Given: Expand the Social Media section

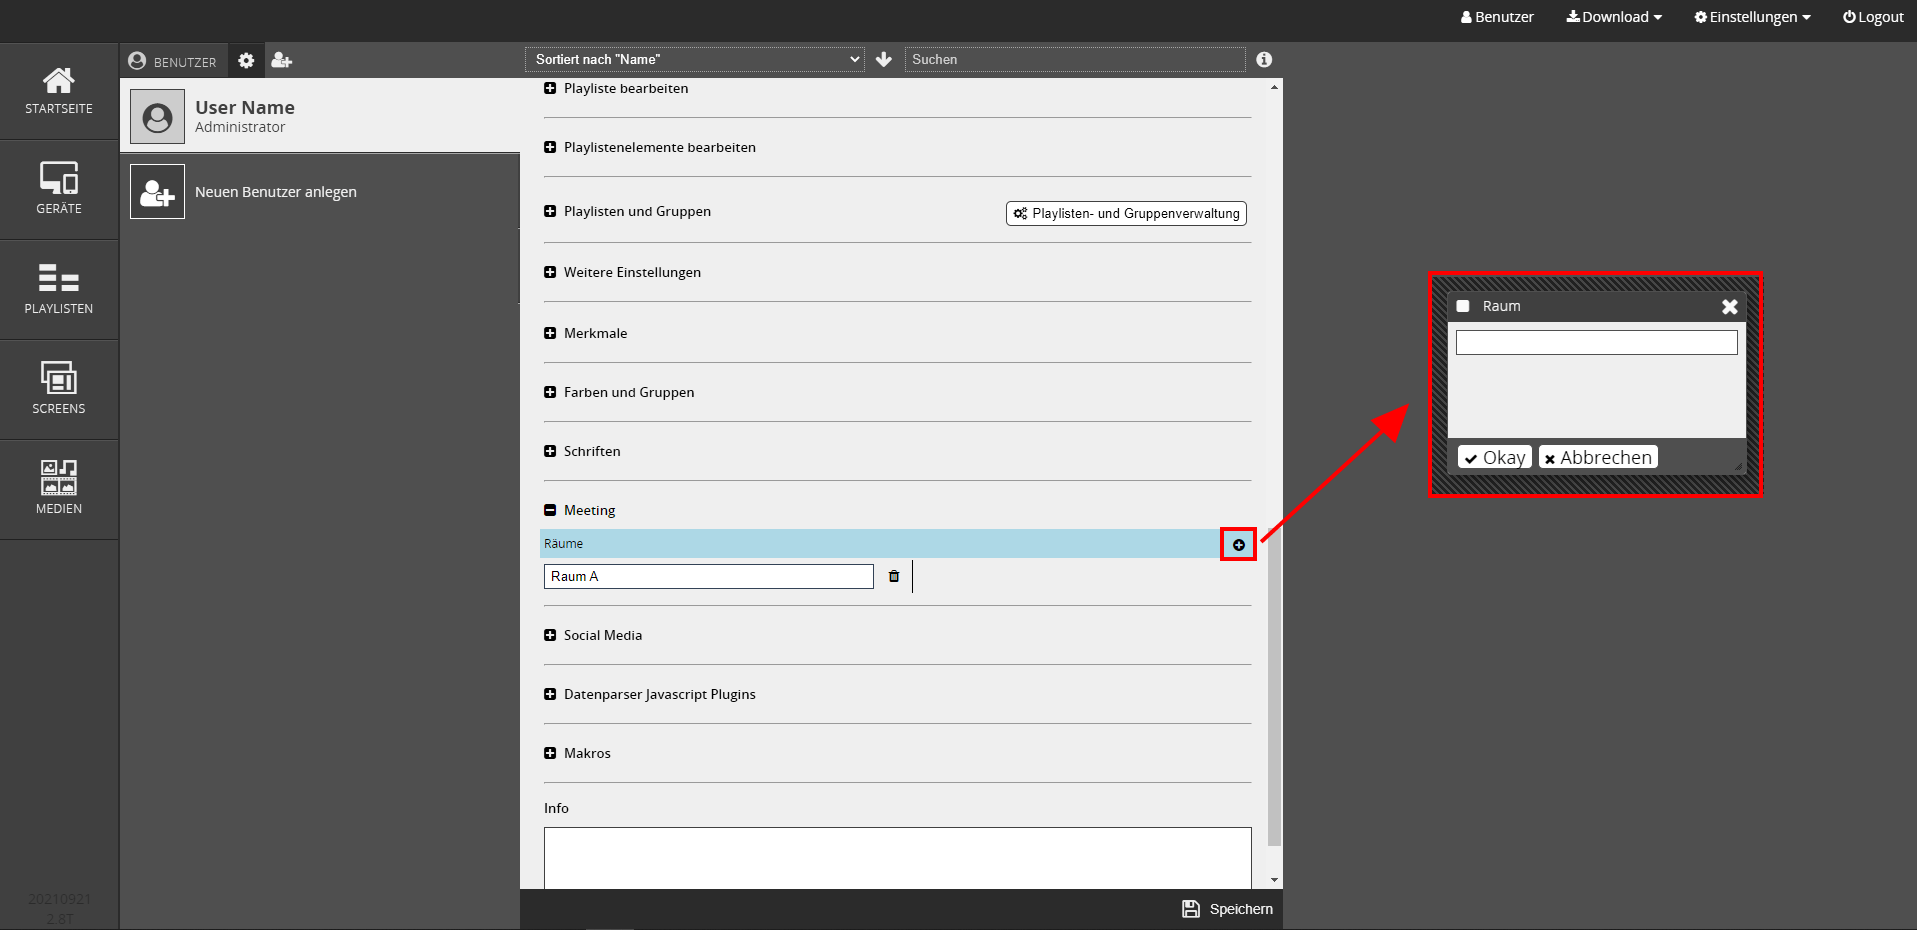Looking at the screenshot, I should click(x=550, y=635).
